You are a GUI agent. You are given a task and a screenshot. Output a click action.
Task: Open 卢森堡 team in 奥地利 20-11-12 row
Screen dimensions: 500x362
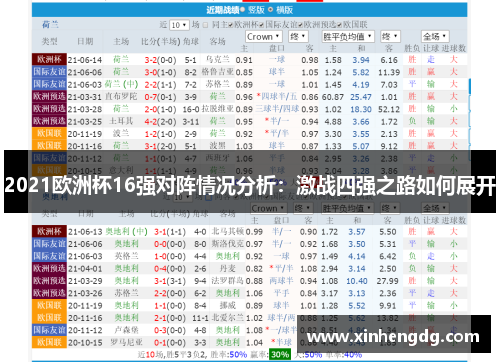click(x=126, y=330)
